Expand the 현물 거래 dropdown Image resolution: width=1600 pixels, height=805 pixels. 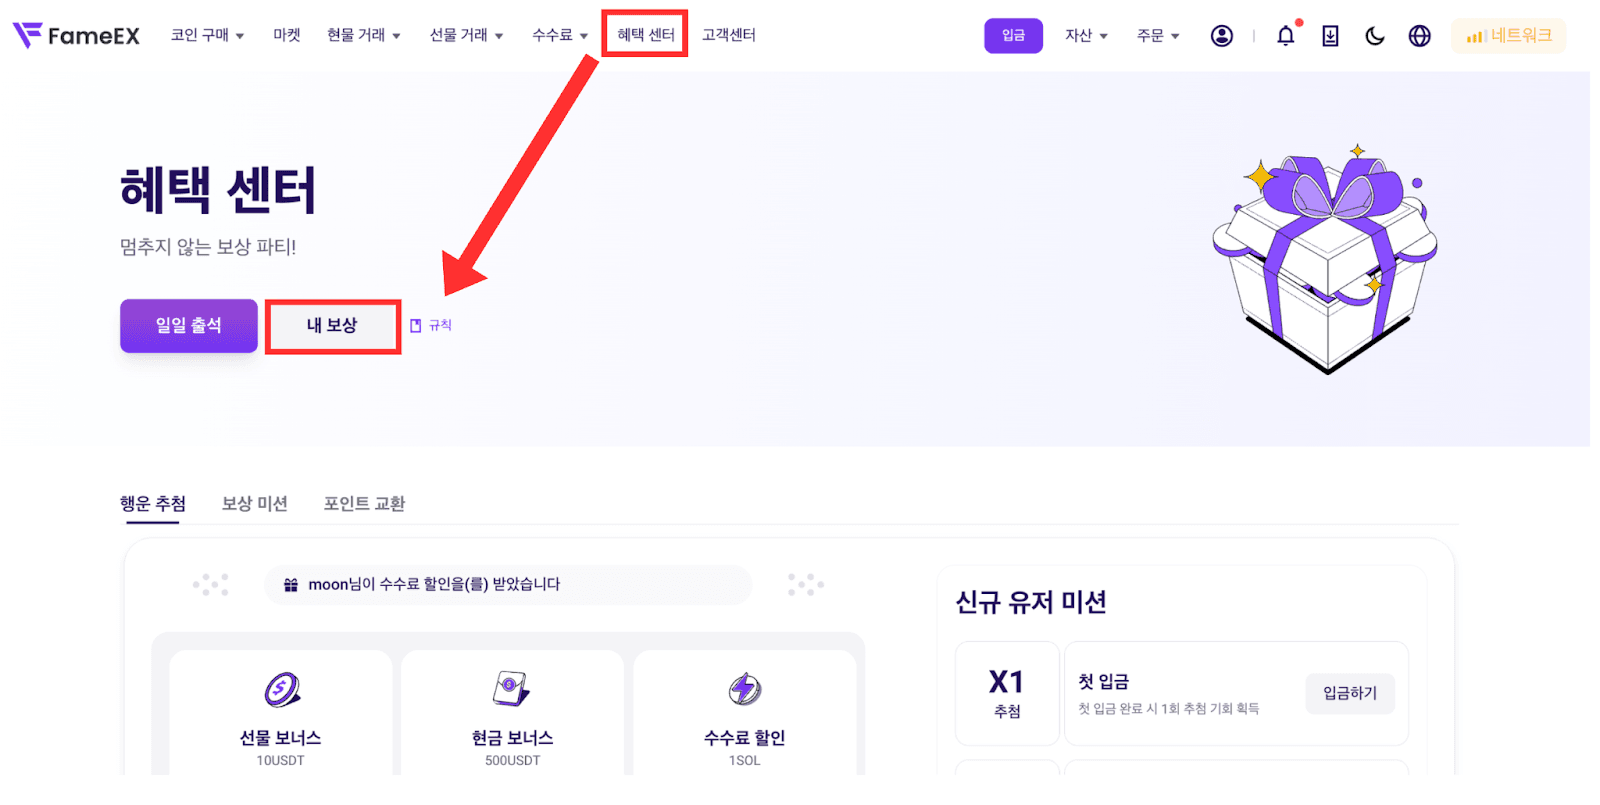[364, 35]
